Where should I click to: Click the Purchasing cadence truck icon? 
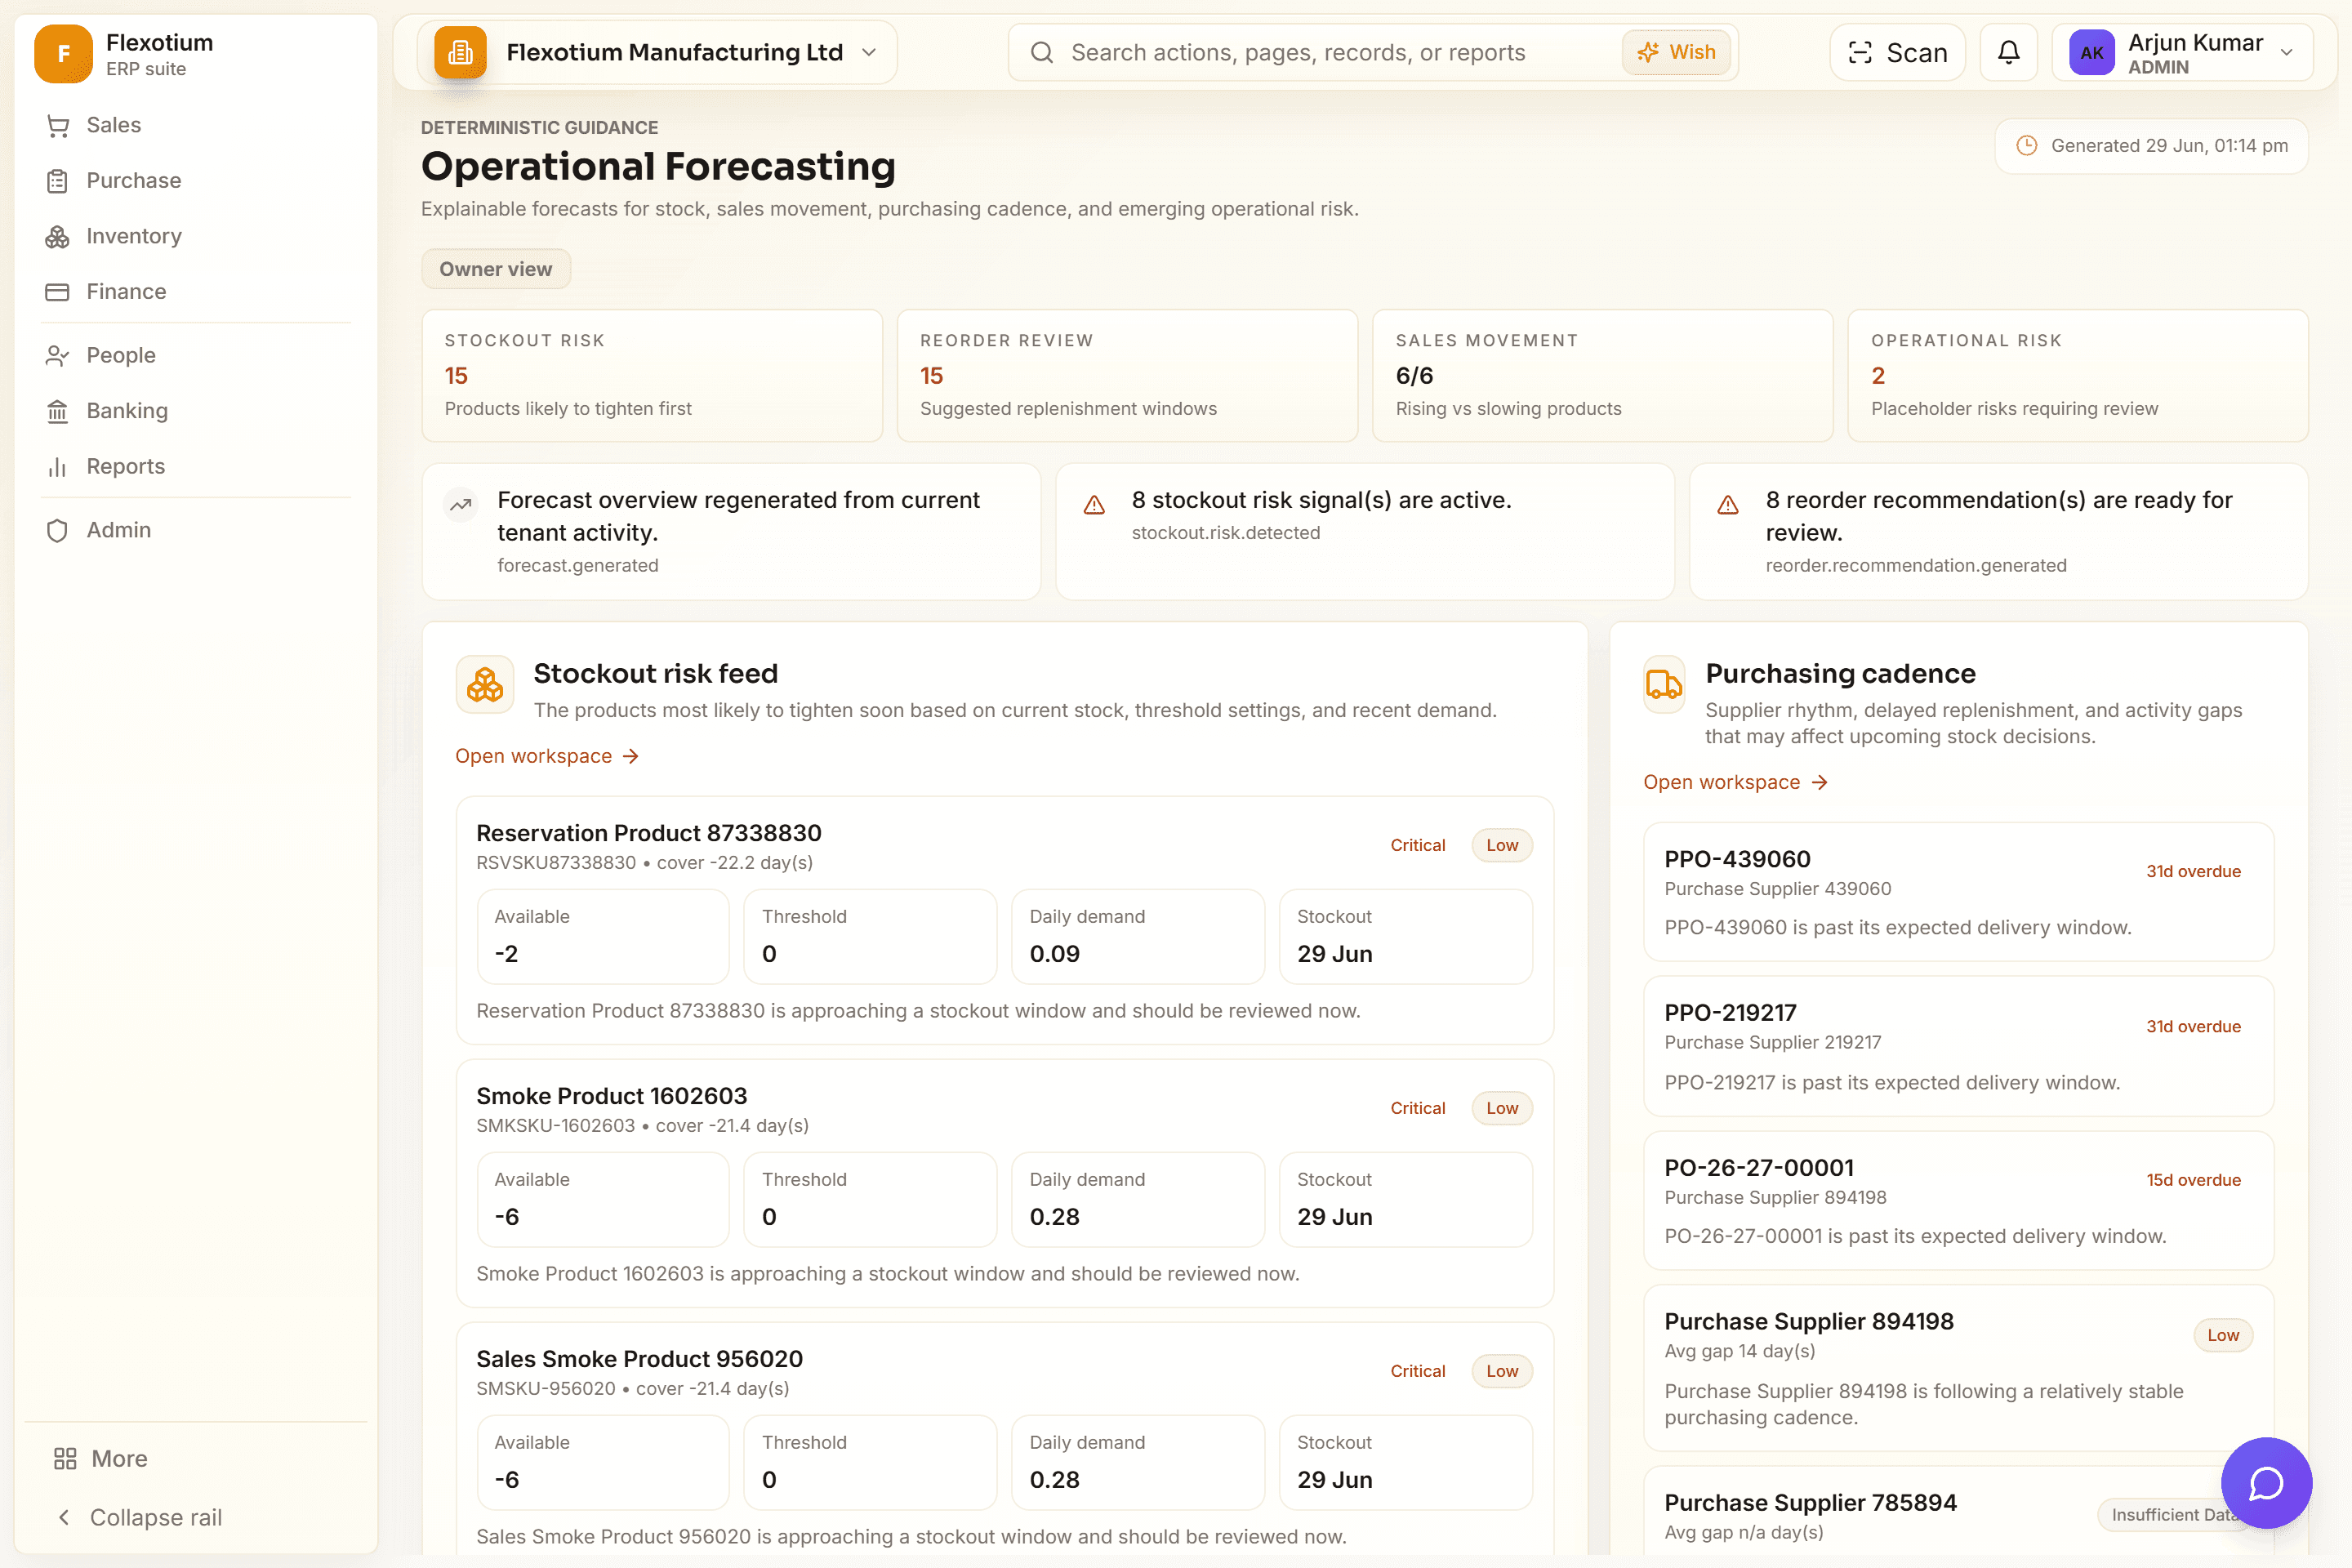point(1664,685)
